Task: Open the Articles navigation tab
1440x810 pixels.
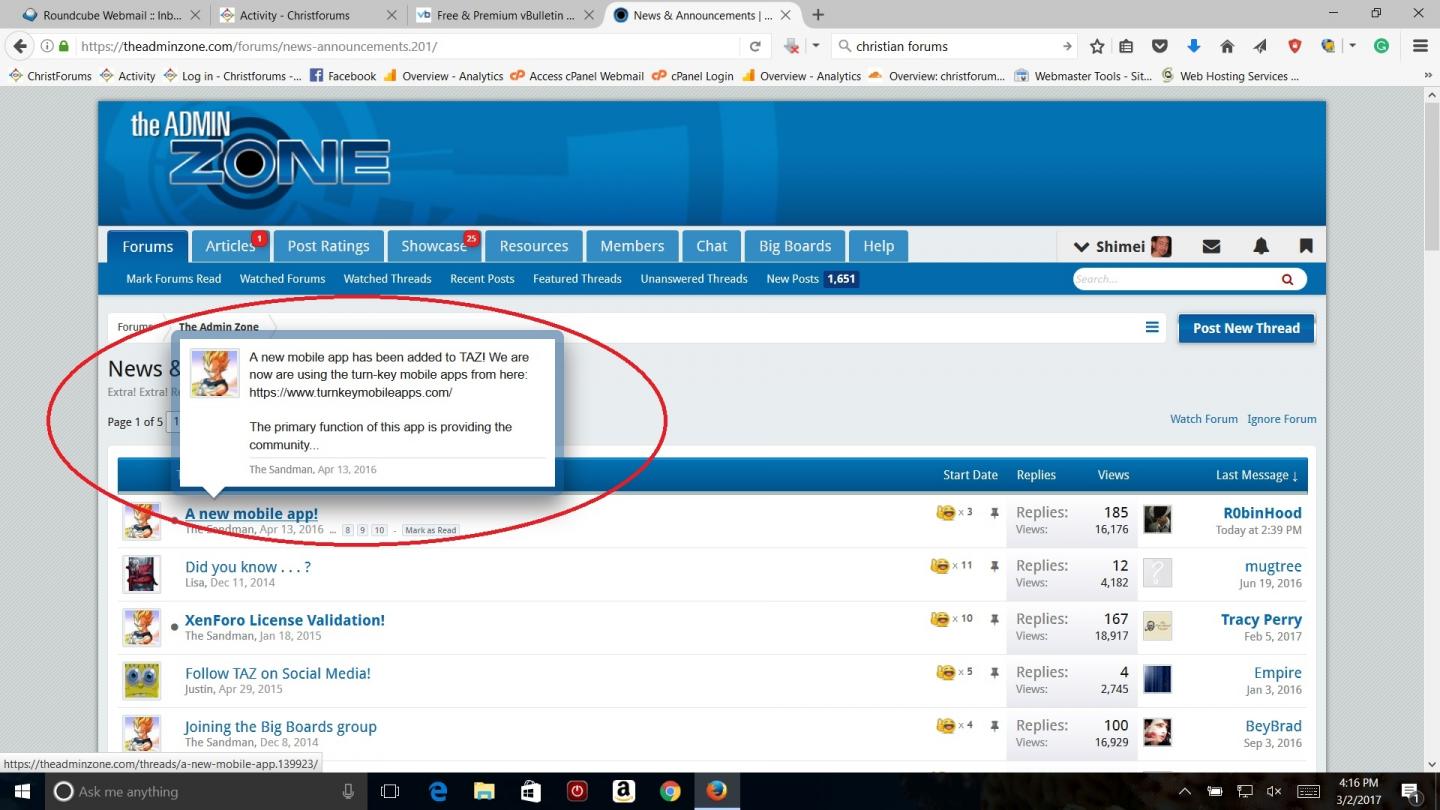Action: point(230,246)
